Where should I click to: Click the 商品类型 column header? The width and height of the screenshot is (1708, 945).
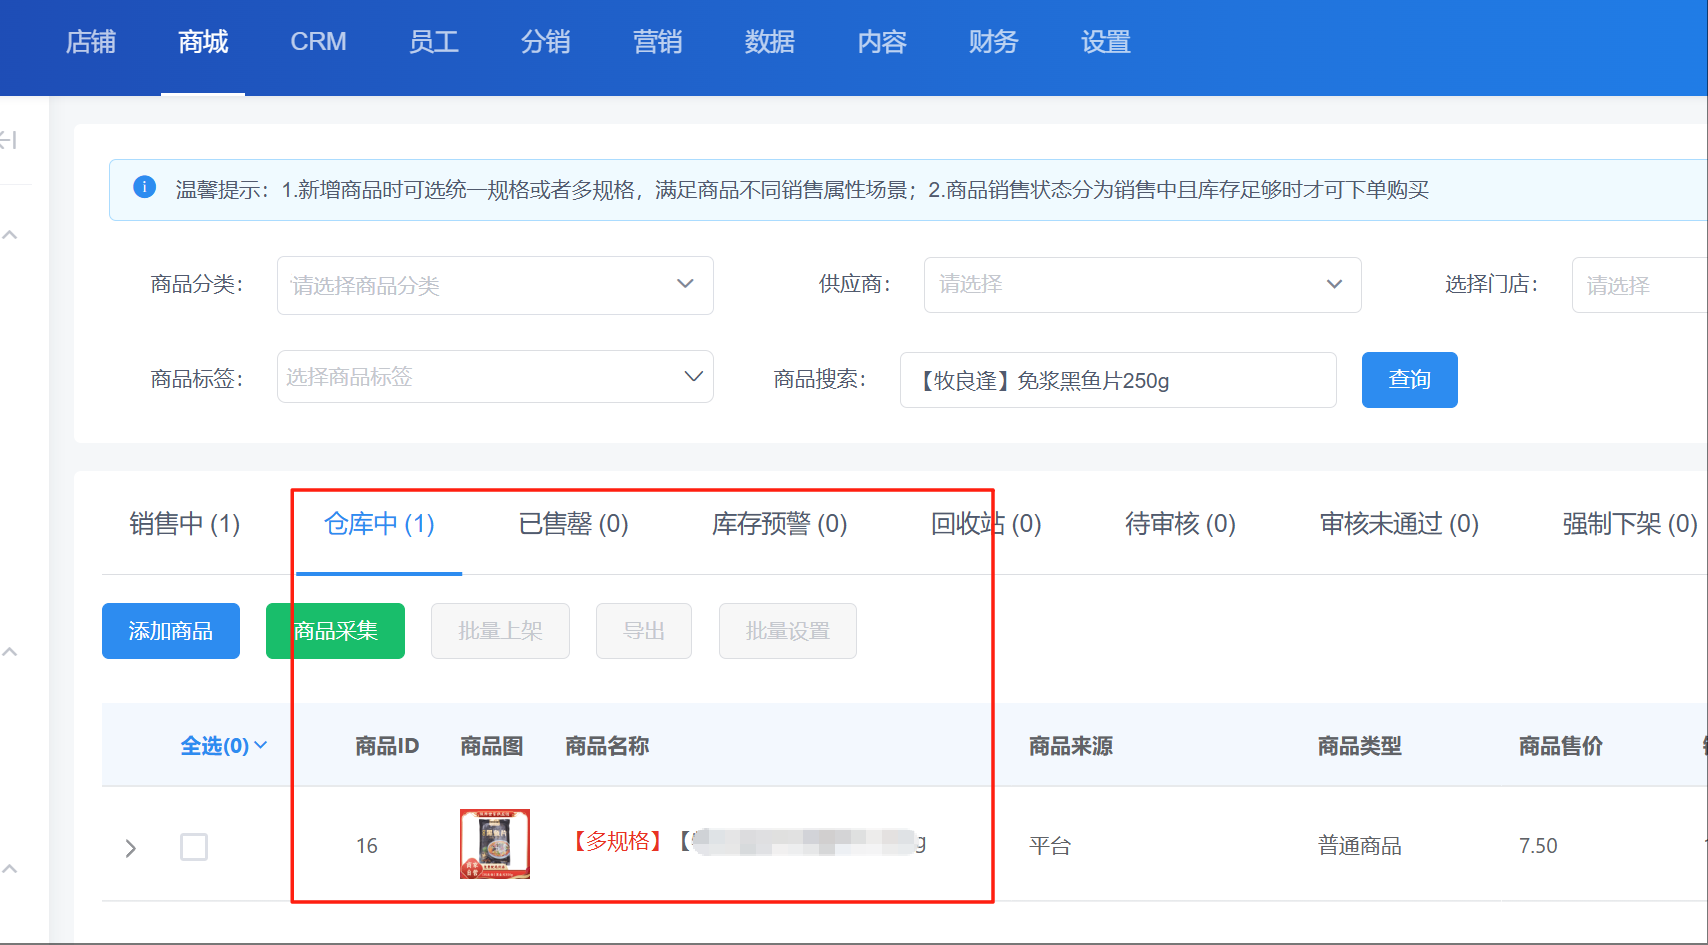tap(1360, 746)
